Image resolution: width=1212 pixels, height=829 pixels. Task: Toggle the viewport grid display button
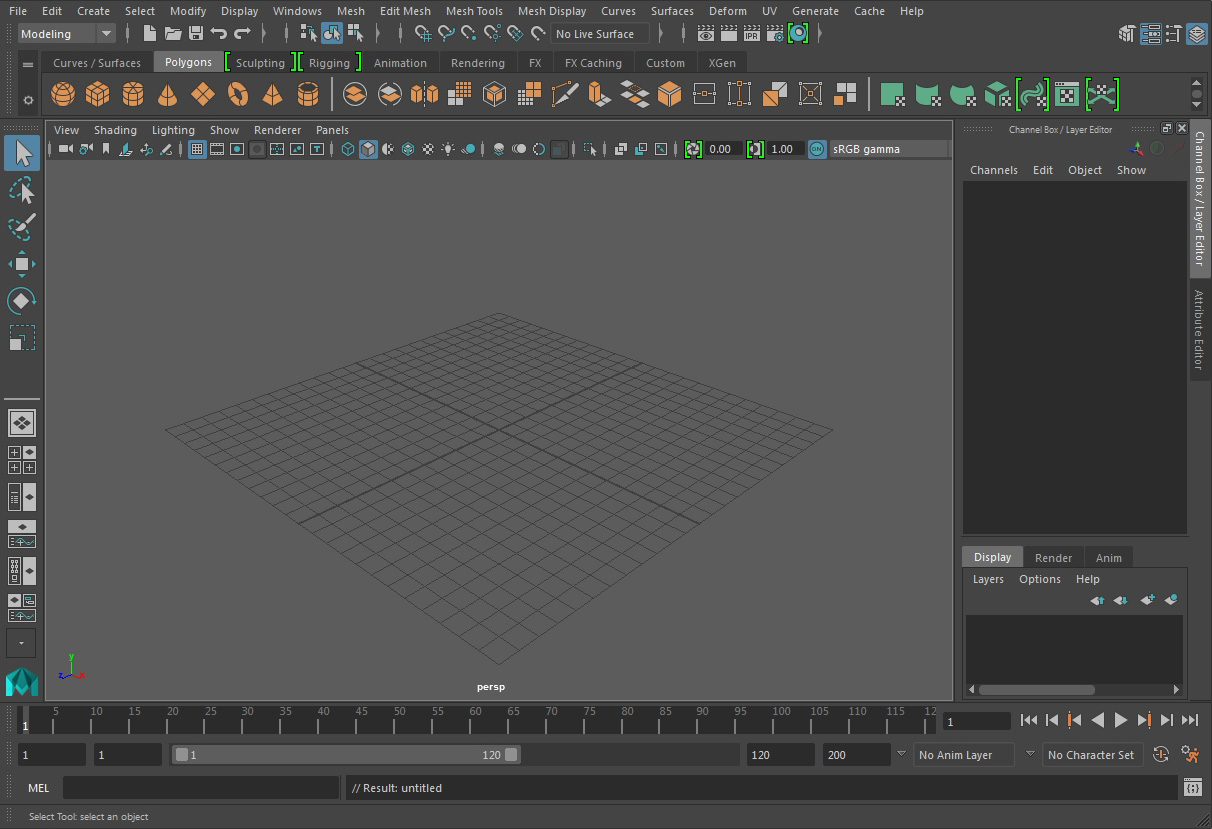tap(197, 149)
